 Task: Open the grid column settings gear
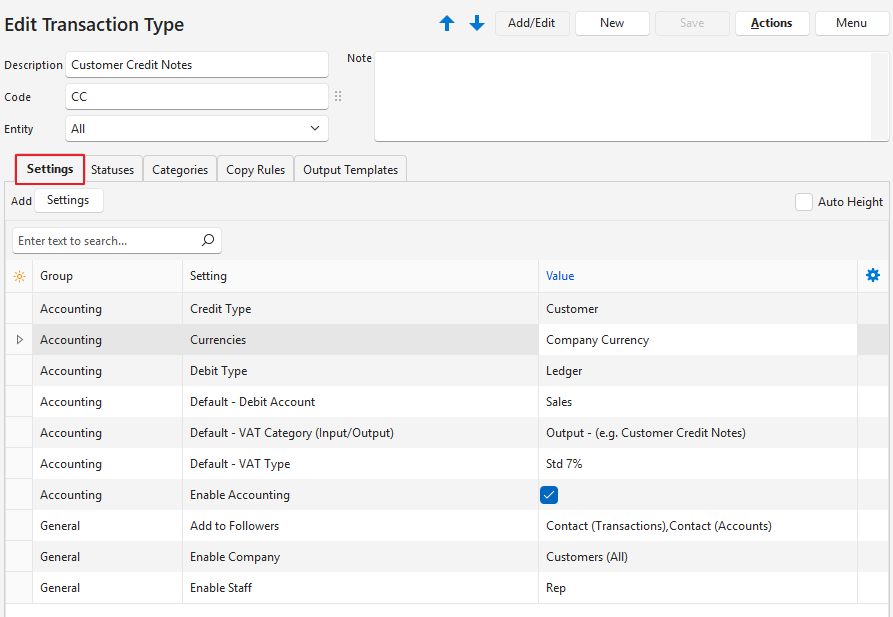[873, 276]
